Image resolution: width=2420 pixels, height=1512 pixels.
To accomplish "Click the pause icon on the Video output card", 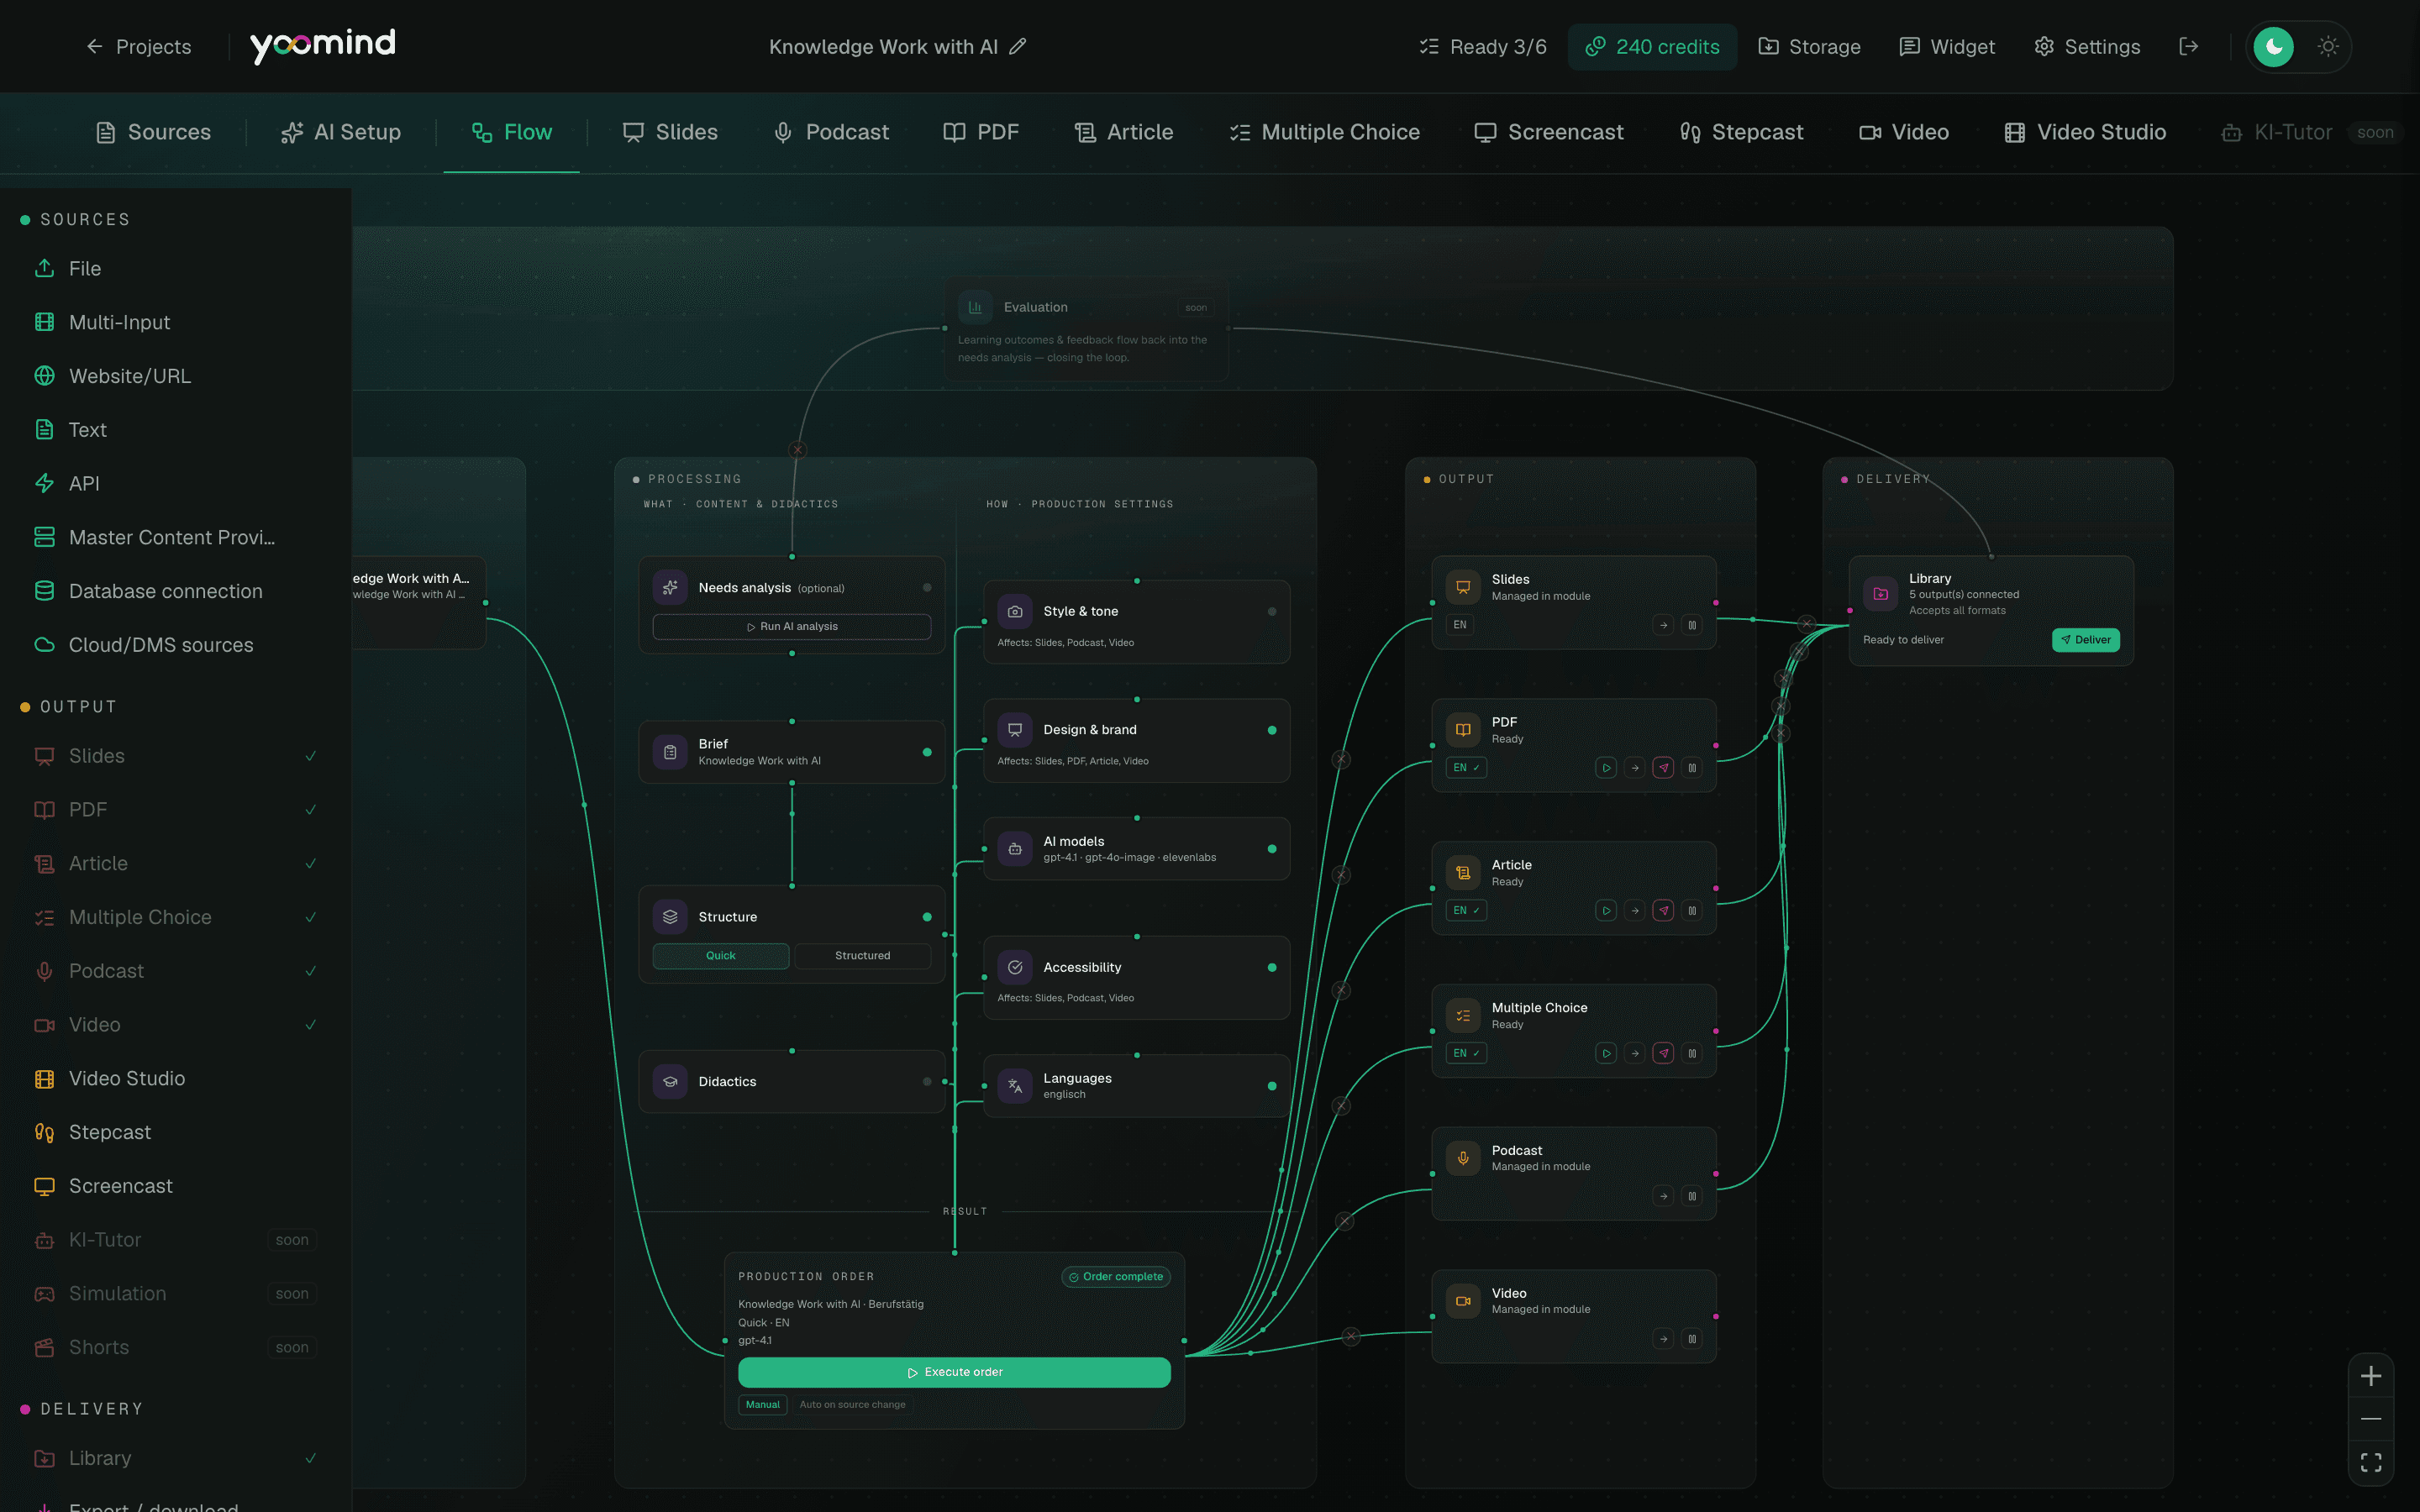I will pyautogui.click(x=1692, y=1339).
